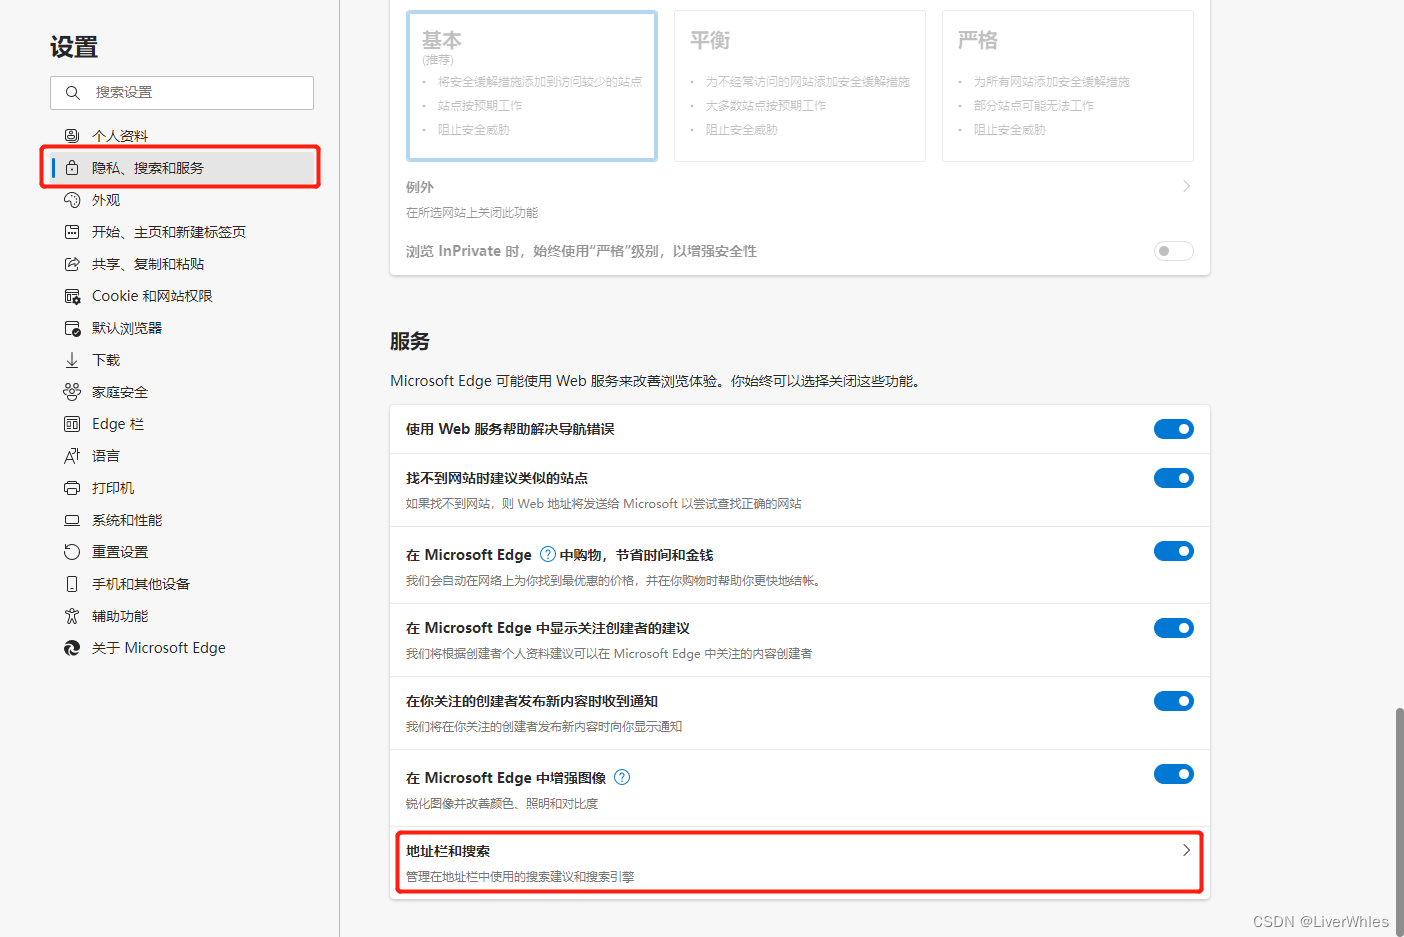Image resolution: width=1404 pixels, height=937 pixels.
Task: Click the 例外 row label
Action: [x=420, y=187]
